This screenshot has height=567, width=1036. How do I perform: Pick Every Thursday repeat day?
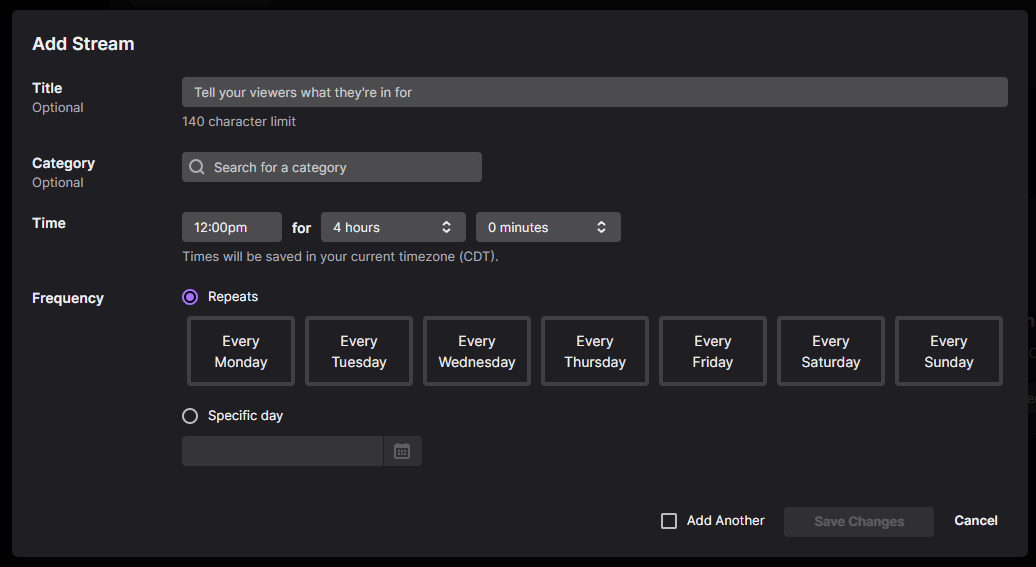(595, 351)
